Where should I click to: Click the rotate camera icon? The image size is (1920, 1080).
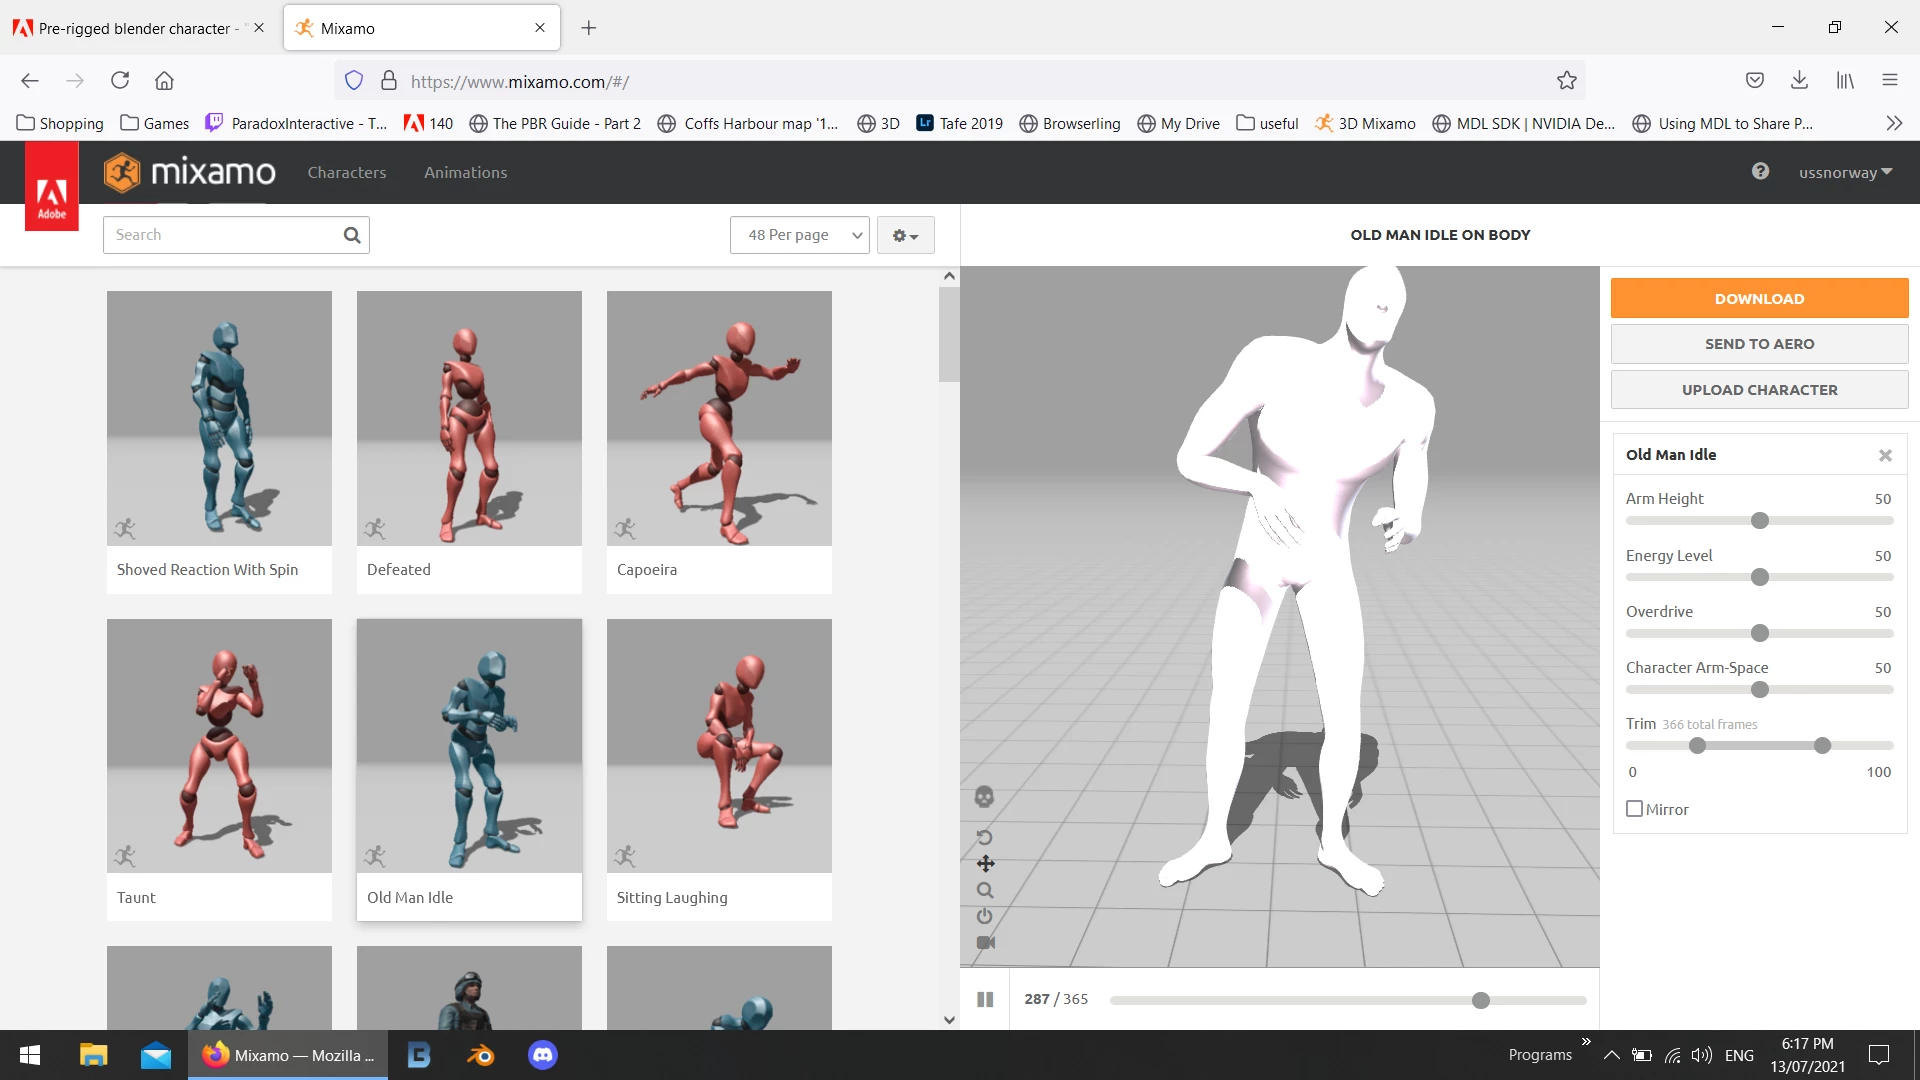pyautogui.click(x=985, y=837)
